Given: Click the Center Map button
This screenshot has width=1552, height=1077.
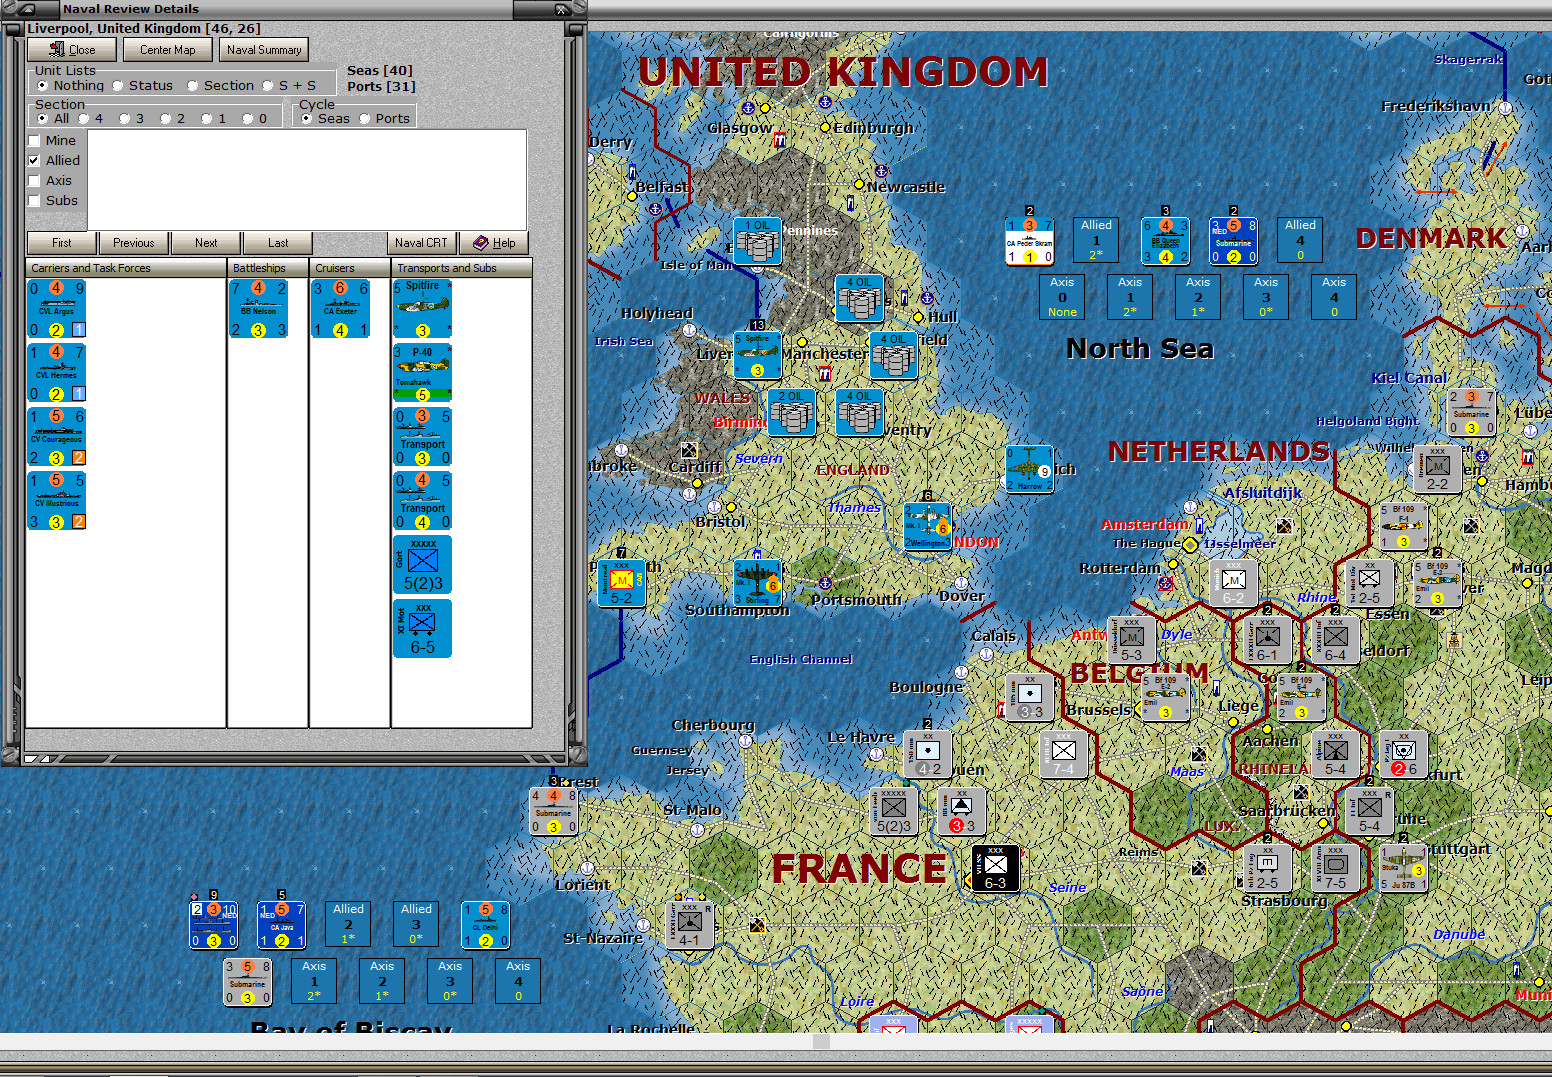Looking at the screenshot, I should 167,50.
